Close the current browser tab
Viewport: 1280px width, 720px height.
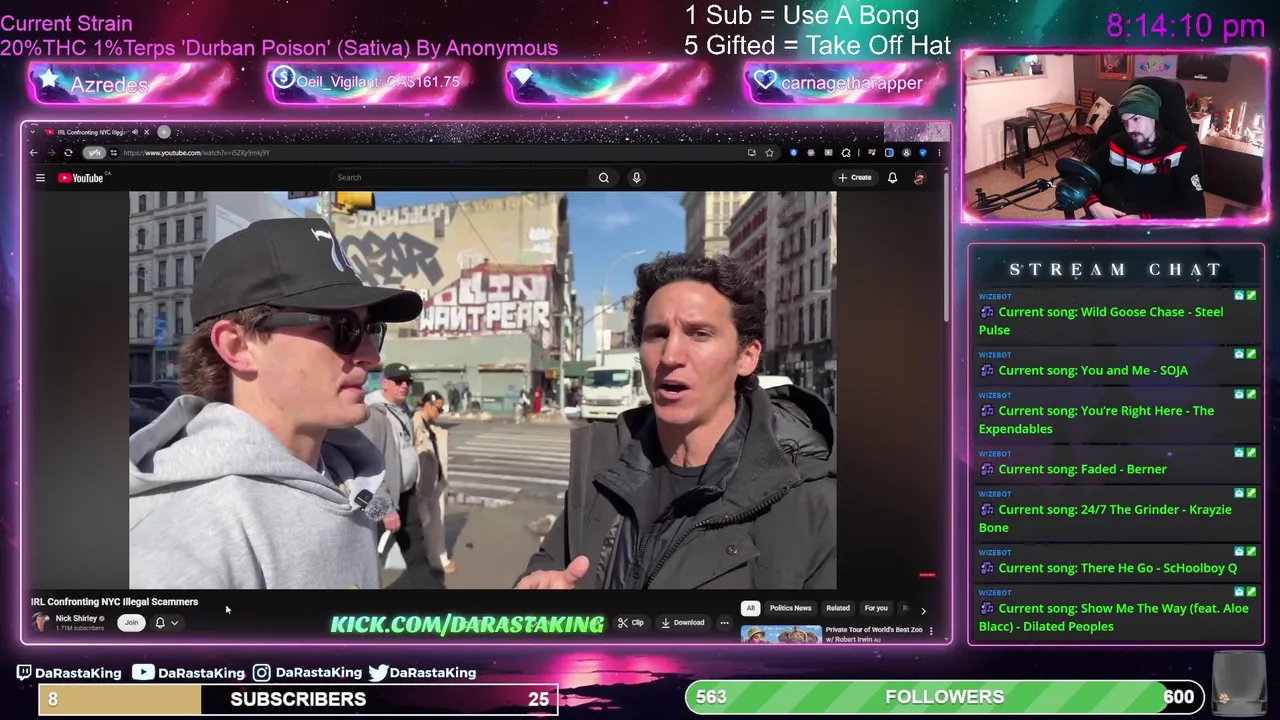146,132
